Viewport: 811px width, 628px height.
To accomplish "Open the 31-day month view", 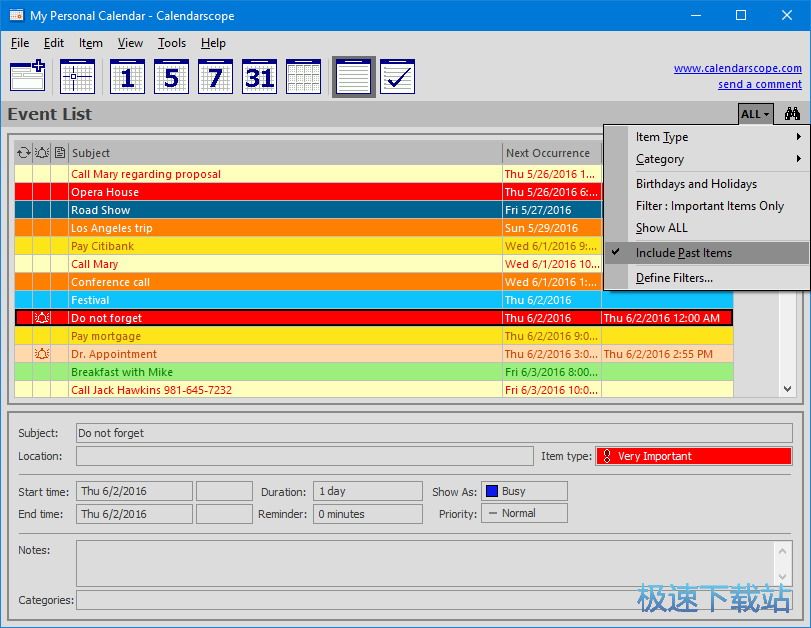I will pyautogui.click(x=259, y=77).
